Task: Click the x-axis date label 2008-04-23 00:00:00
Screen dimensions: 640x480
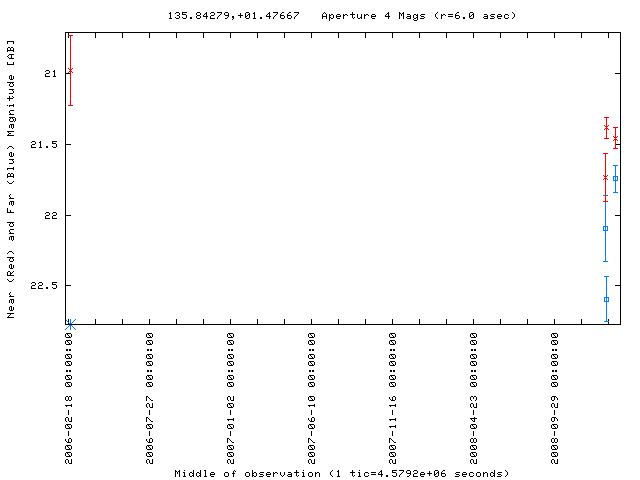Action: point(473,398)
